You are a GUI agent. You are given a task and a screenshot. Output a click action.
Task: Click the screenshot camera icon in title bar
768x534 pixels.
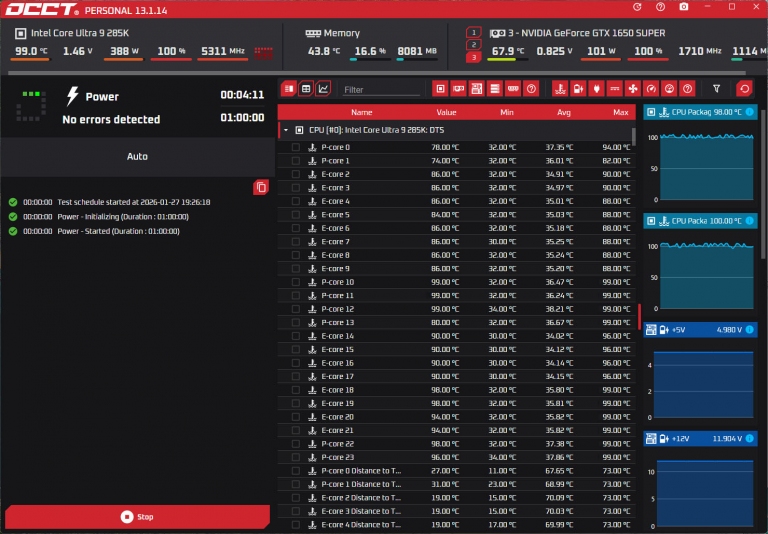(683, 7)
